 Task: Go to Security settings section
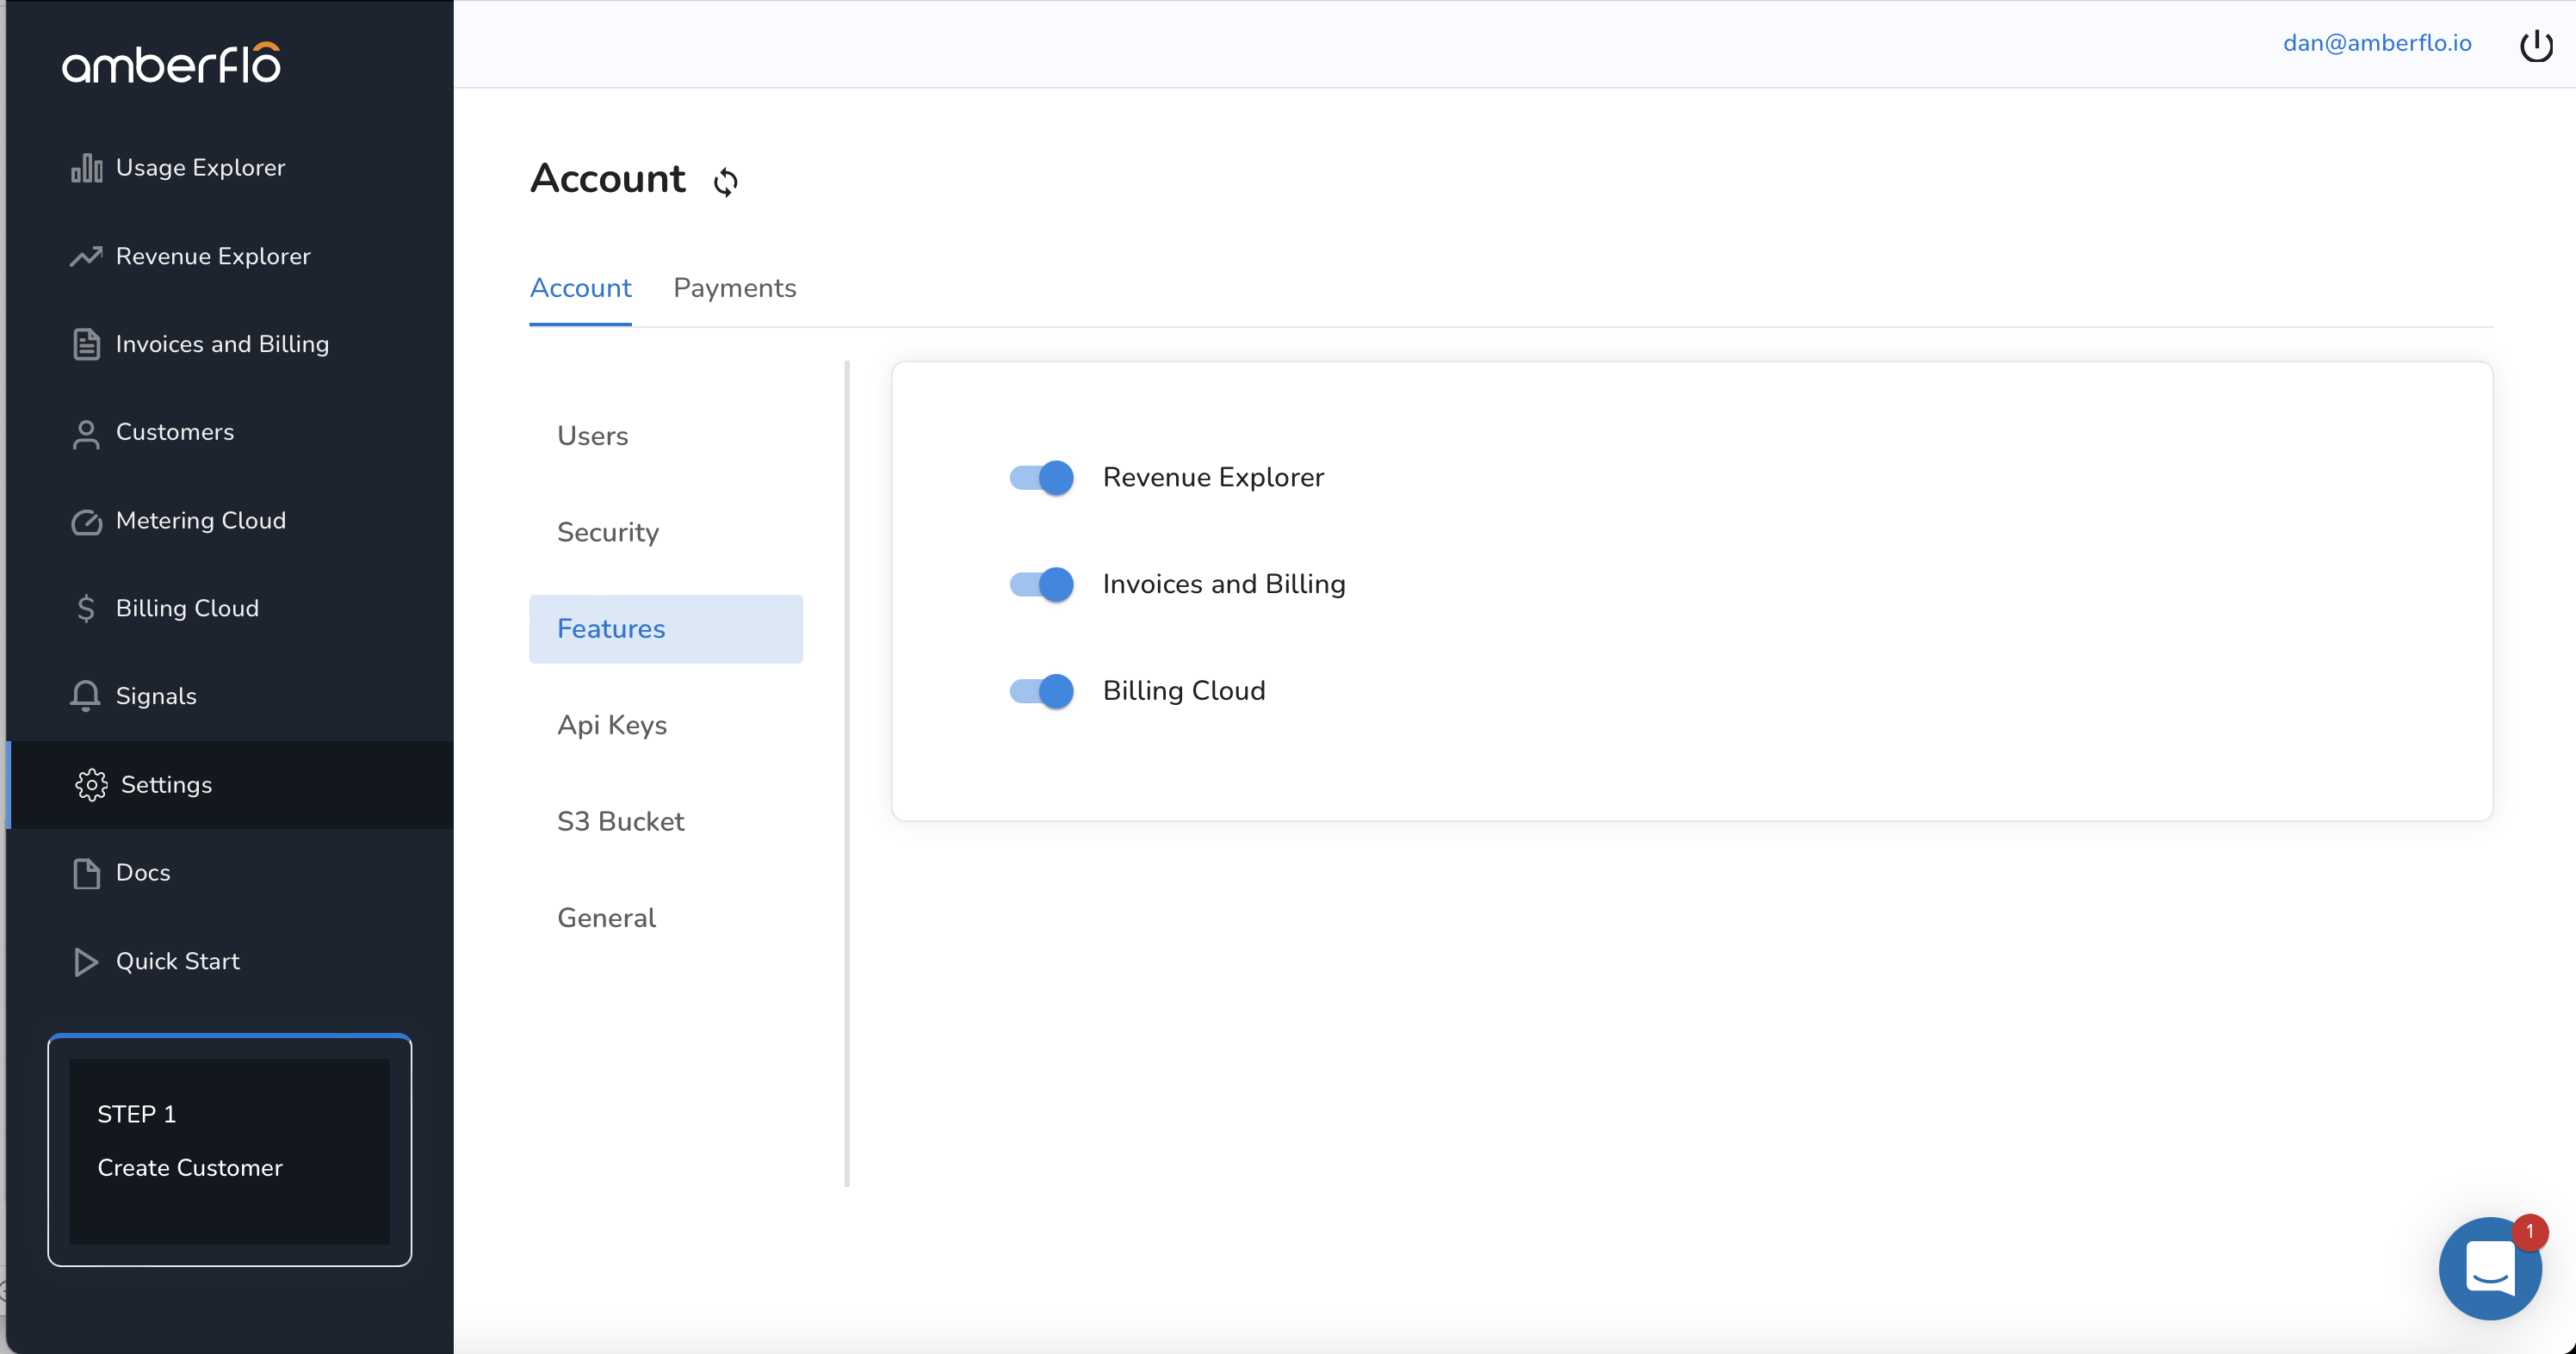(x=608, y=532)
